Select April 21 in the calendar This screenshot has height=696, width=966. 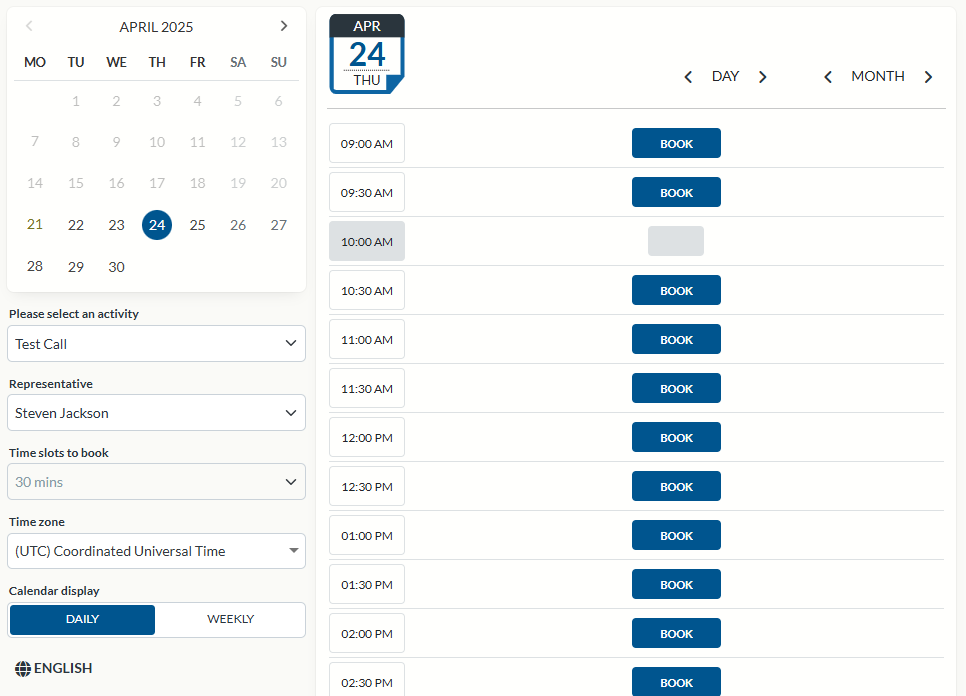(35, 224)
